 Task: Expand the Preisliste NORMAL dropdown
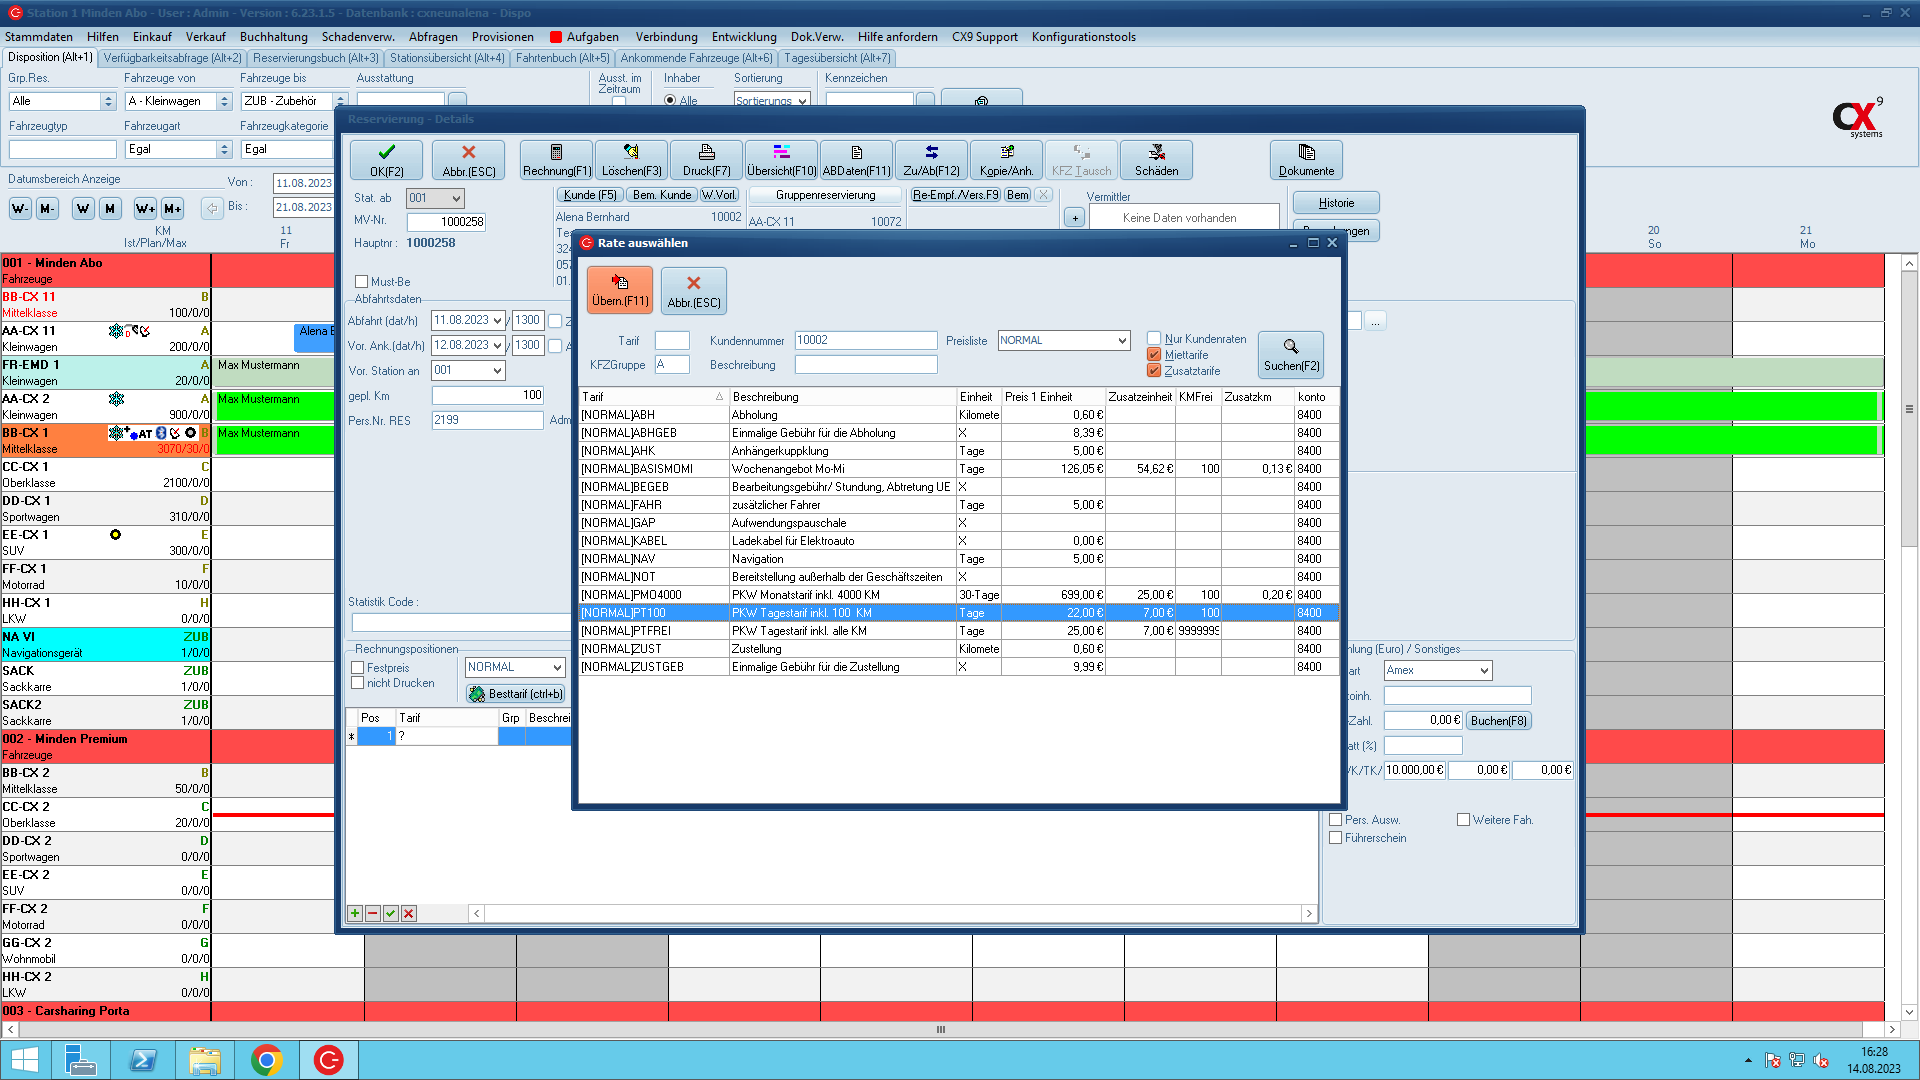click(x=1121, y=341)
